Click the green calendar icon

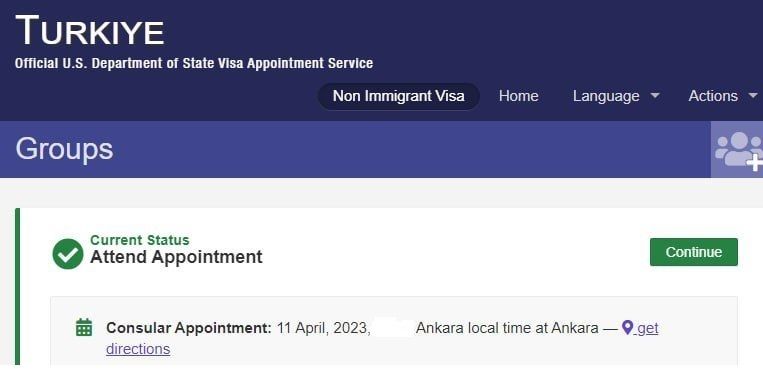(x=84, y=327)
